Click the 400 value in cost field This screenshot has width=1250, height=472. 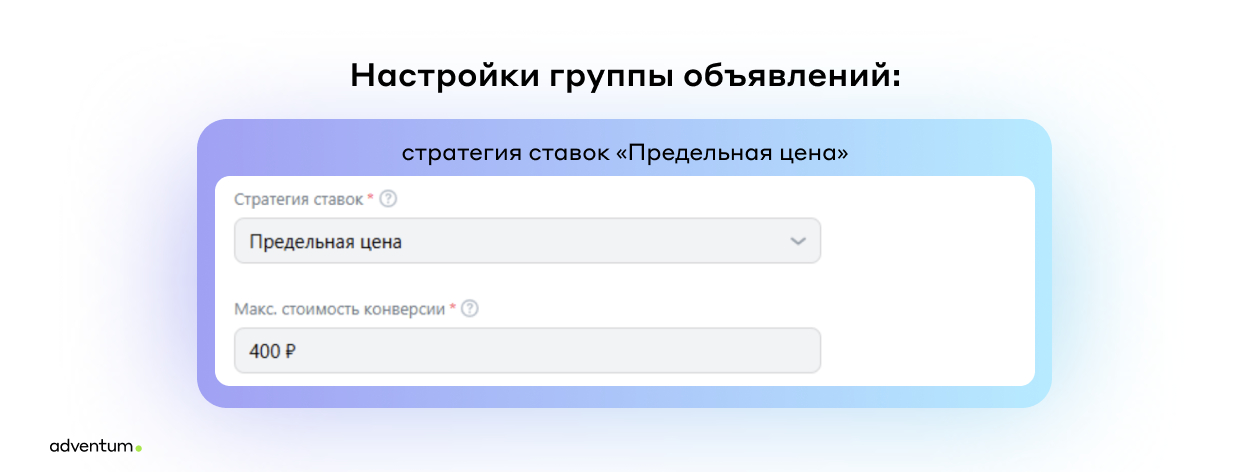pyautogui.click(x=264, y=352)
